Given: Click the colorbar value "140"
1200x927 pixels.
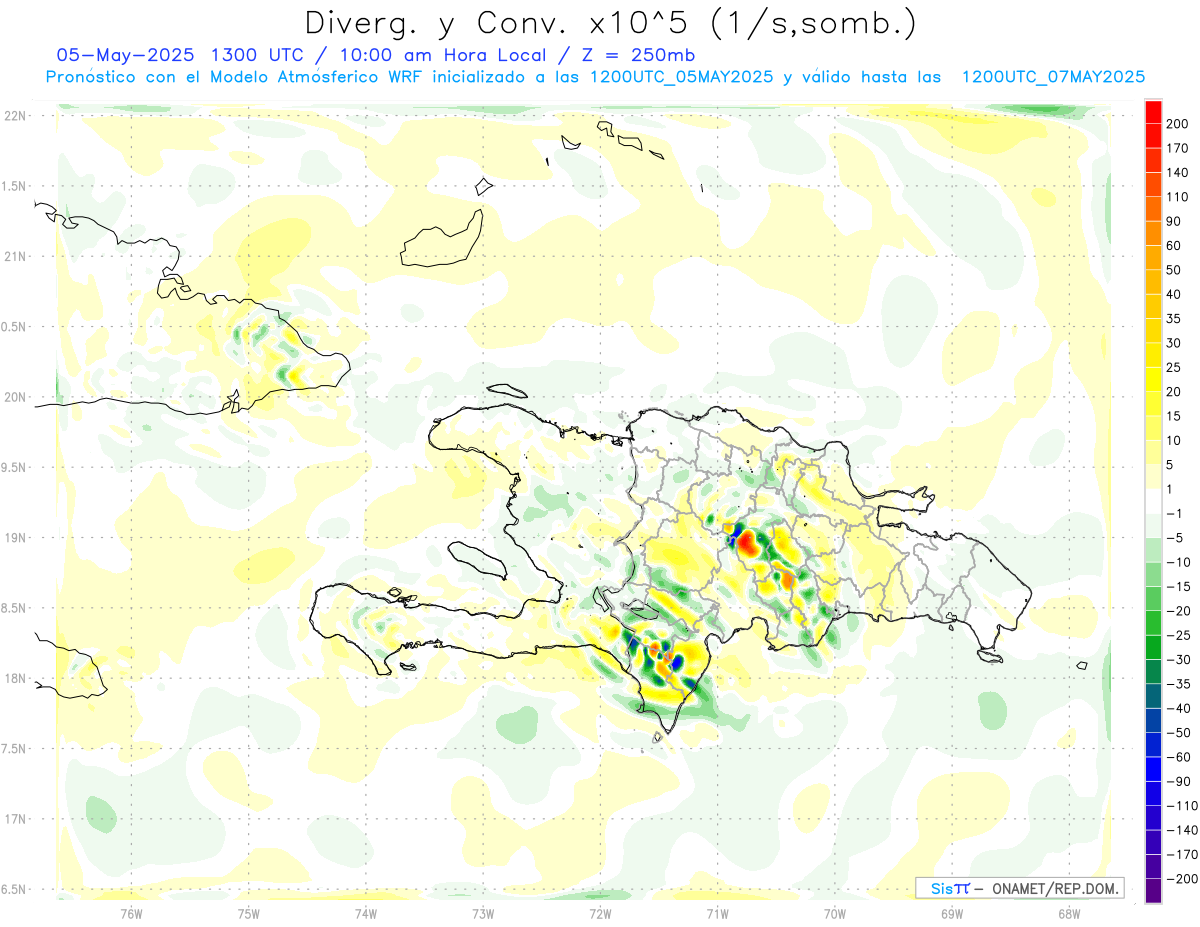Looking at the screenshot, I should (x=1178, y=173).
